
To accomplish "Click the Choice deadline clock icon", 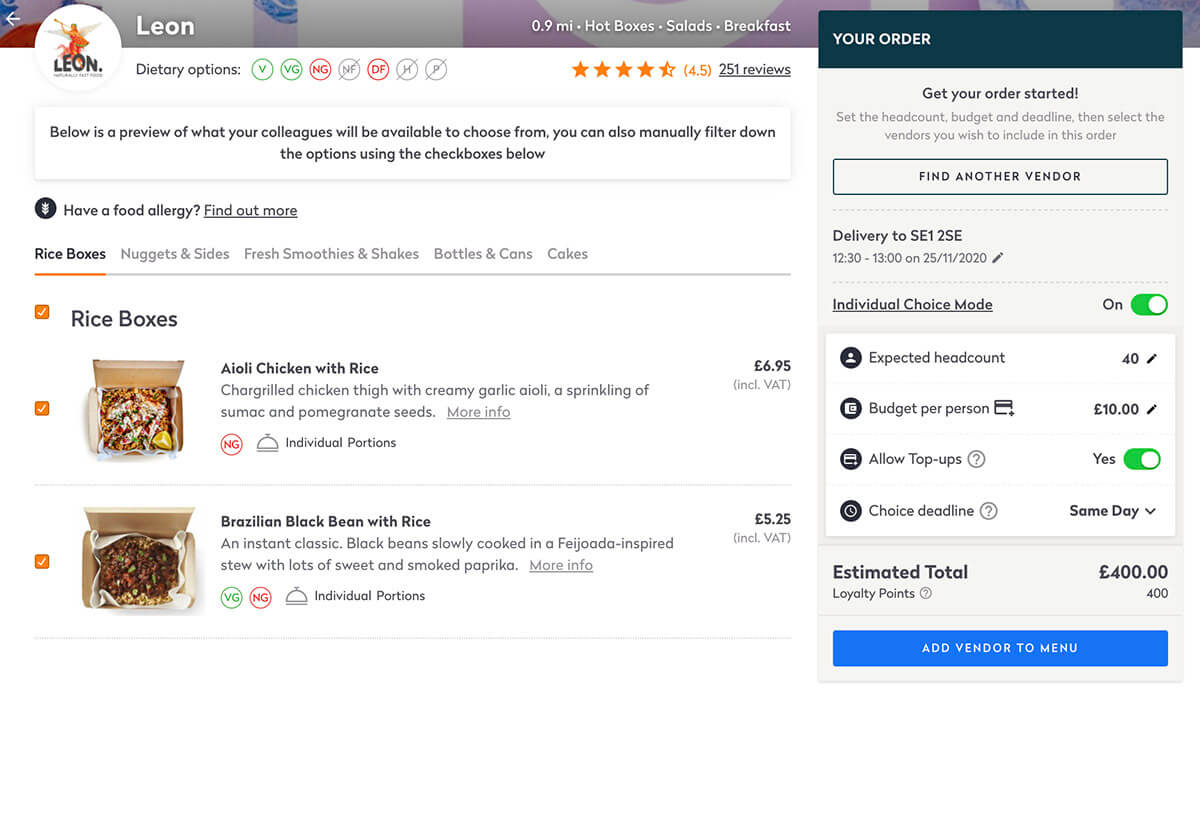I will tap(851, 511).
